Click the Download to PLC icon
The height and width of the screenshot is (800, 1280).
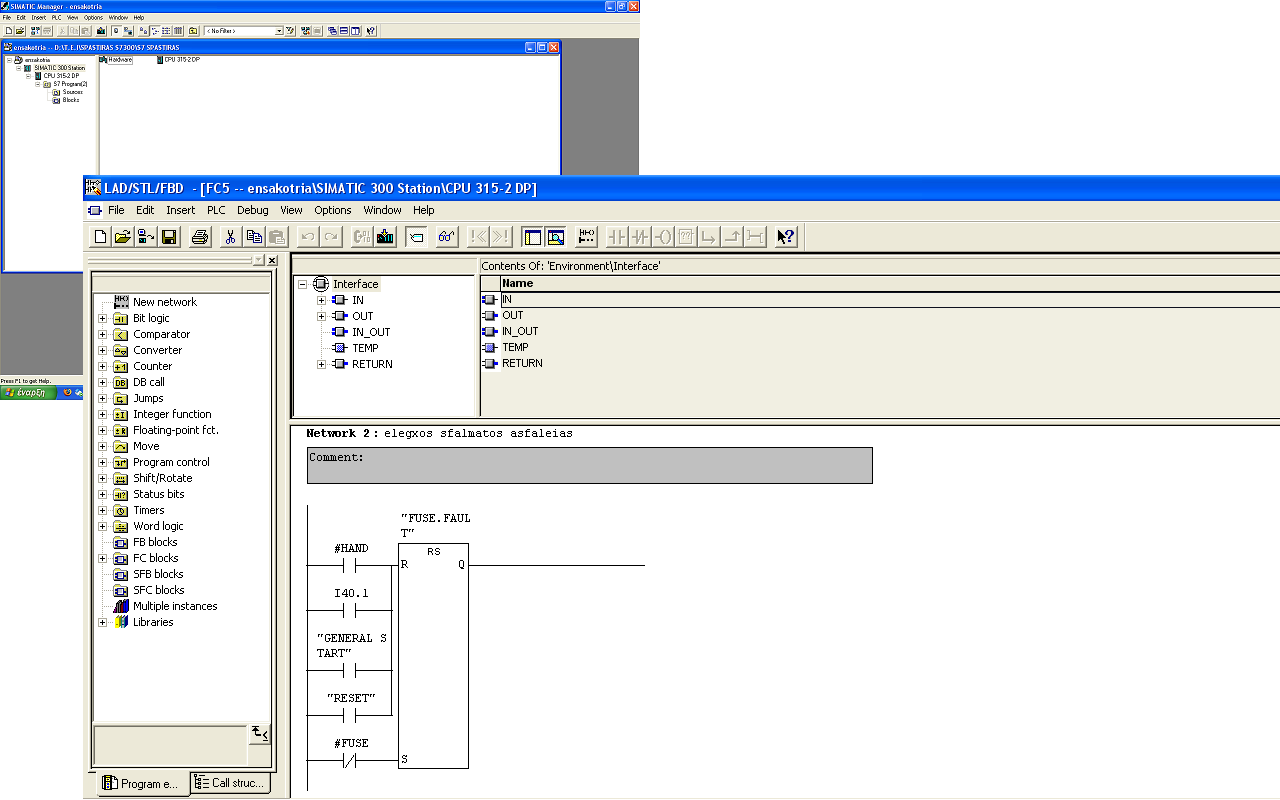(x=385, y=237)
